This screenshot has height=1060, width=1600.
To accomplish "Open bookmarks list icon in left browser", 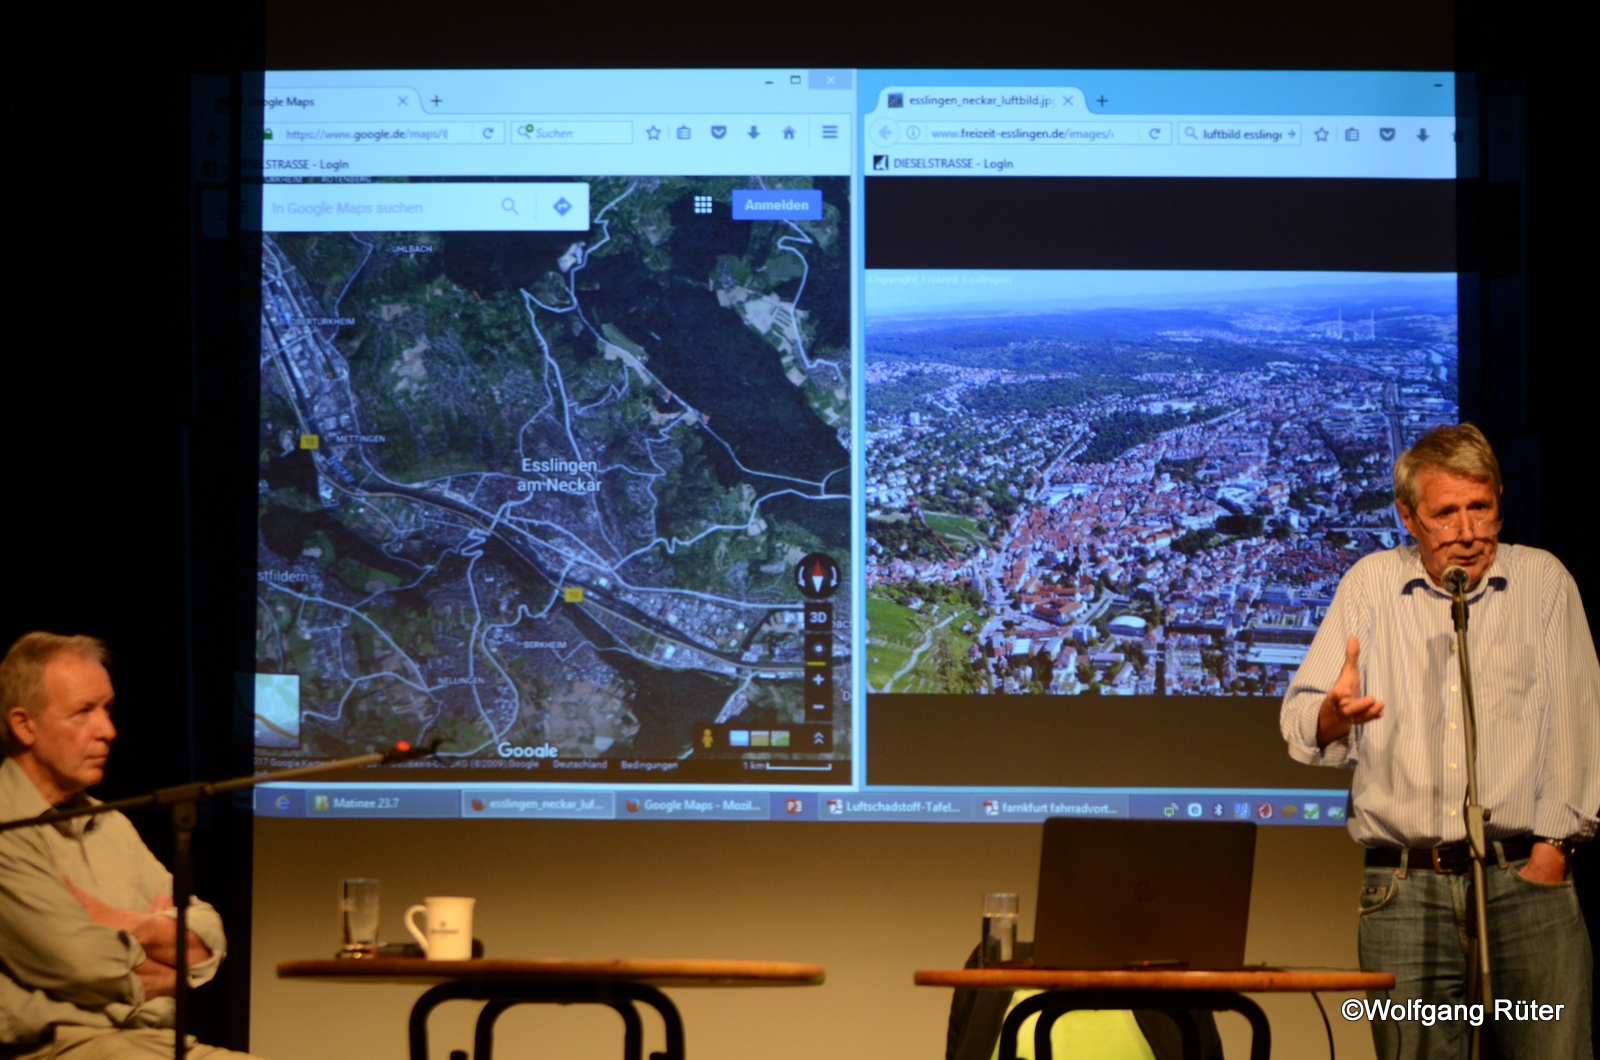I will tap(684, 132).
